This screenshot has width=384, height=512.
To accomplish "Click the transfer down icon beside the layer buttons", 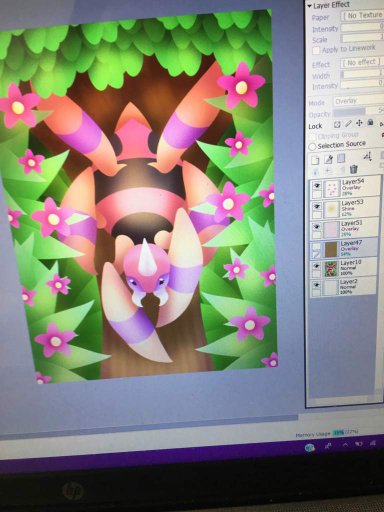I will pyautogui.click(x=368, y=156).
